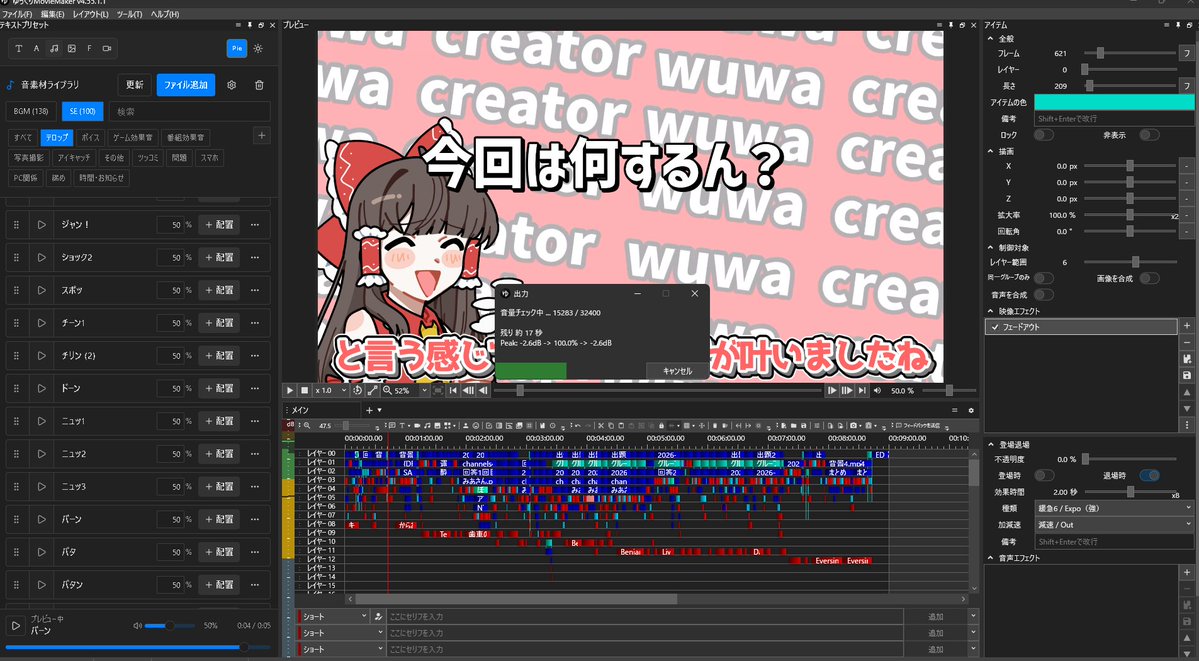This screenshot has height=661, width=1199.
Task: Add a video effect with plus button
Action: 1187,326
